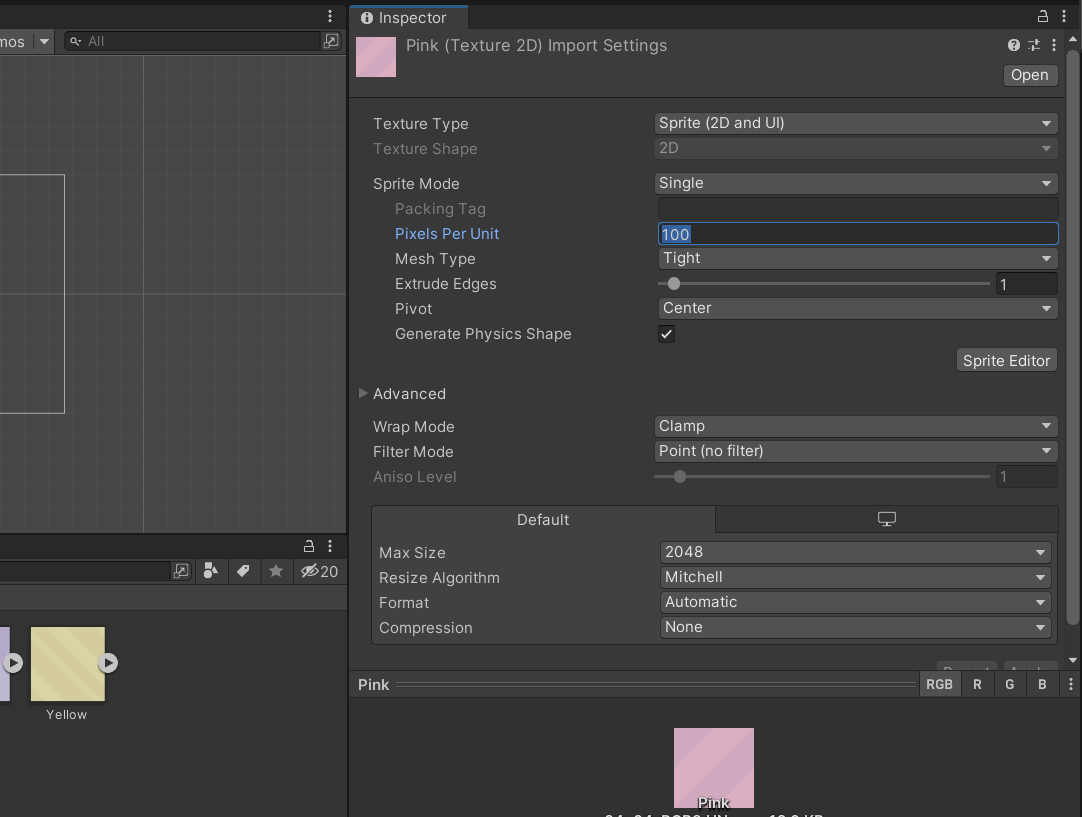Click the Sprite Editor button
Screen dimensions: 1082x817
pyautogui.click(x=1006, y=361)
